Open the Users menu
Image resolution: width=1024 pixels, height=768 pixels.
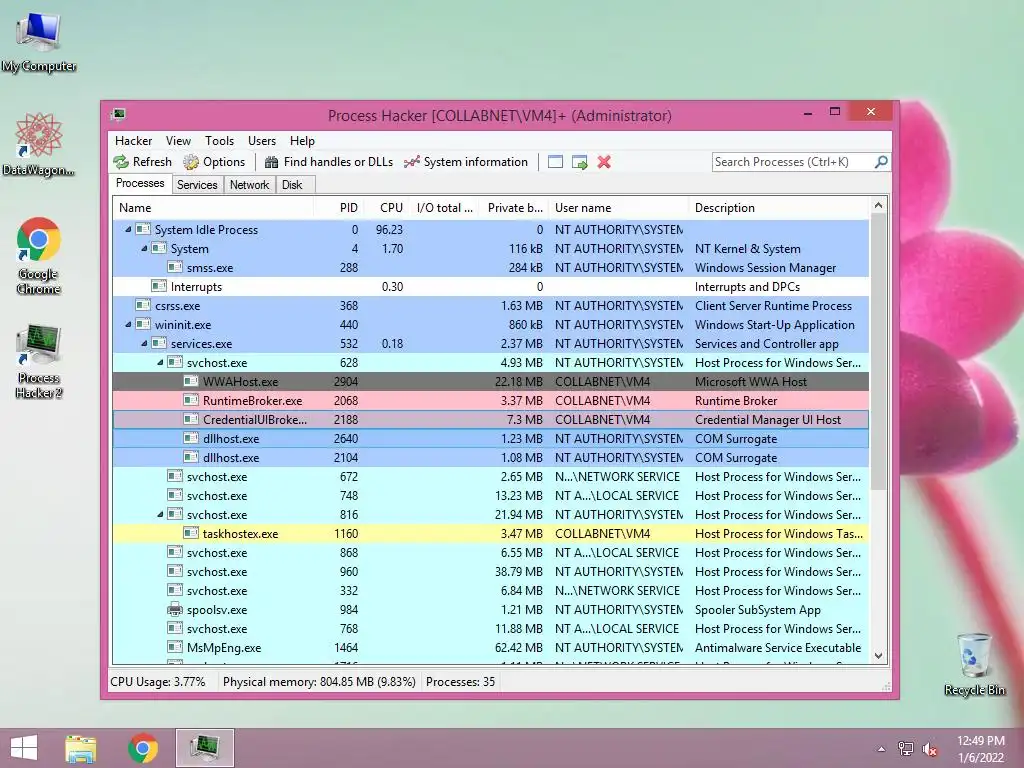point(262,141)
